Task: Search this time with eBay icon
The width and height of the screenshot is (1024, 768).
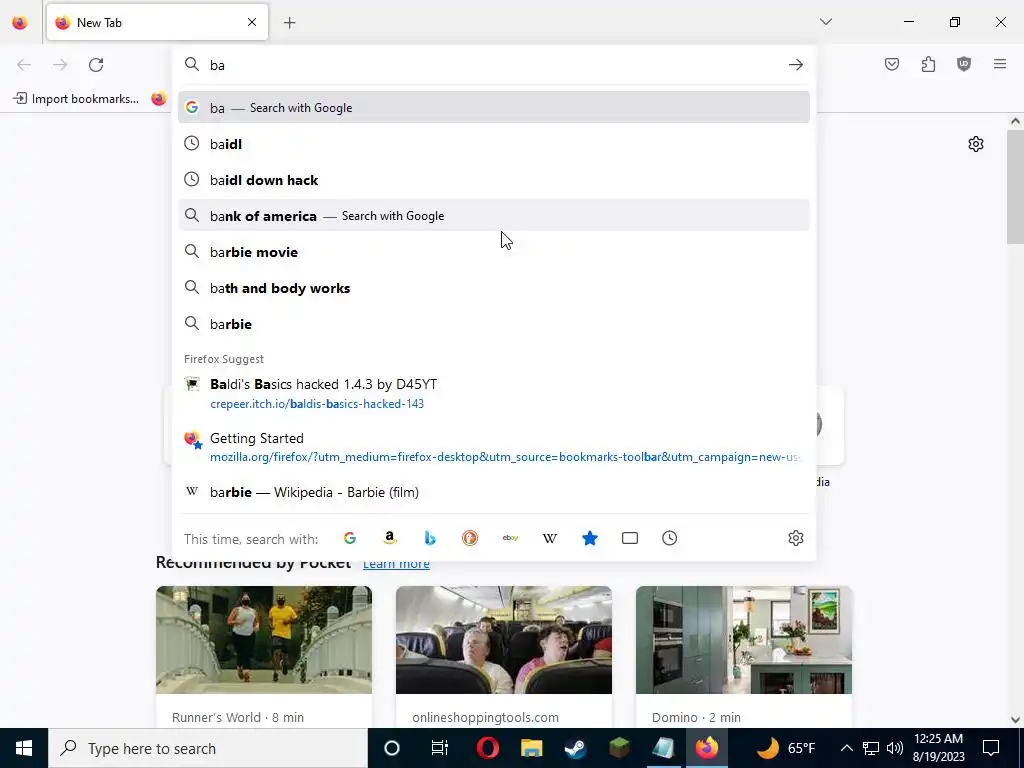Action: pos(510,538)
